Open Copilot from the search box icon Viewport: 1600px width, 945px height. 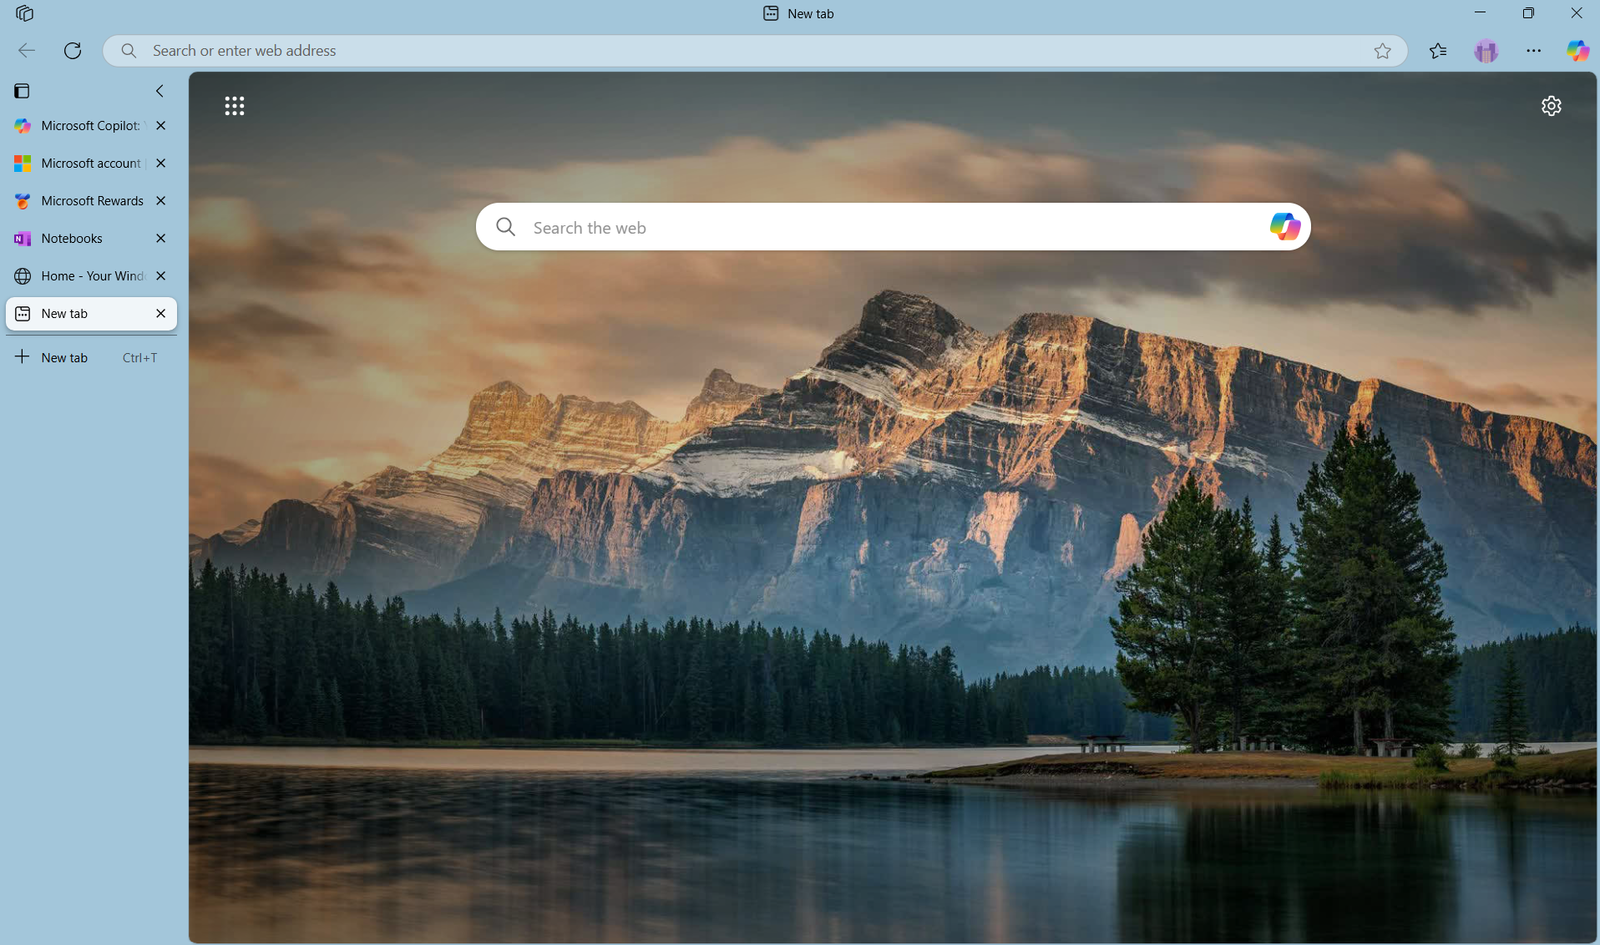1285,226
